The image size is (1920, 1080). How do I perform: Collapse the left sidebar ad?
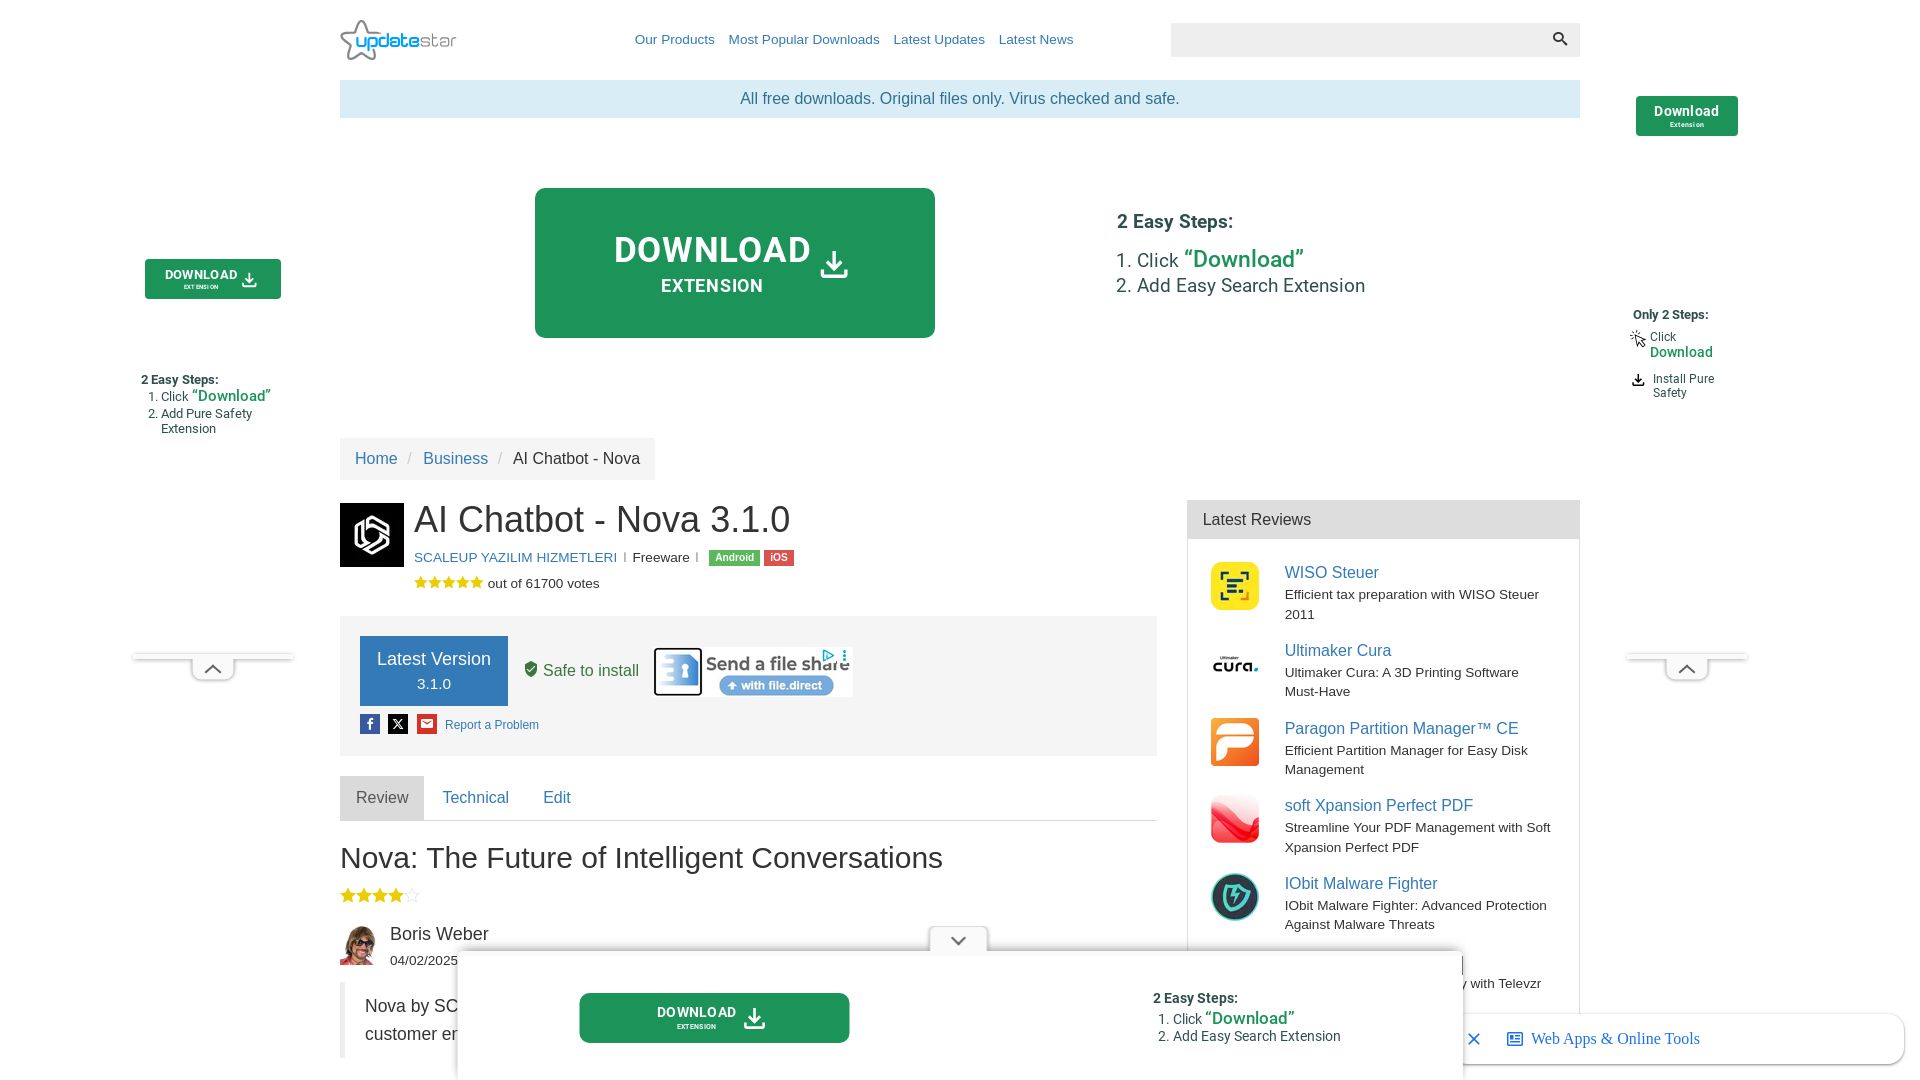[213, 669]
